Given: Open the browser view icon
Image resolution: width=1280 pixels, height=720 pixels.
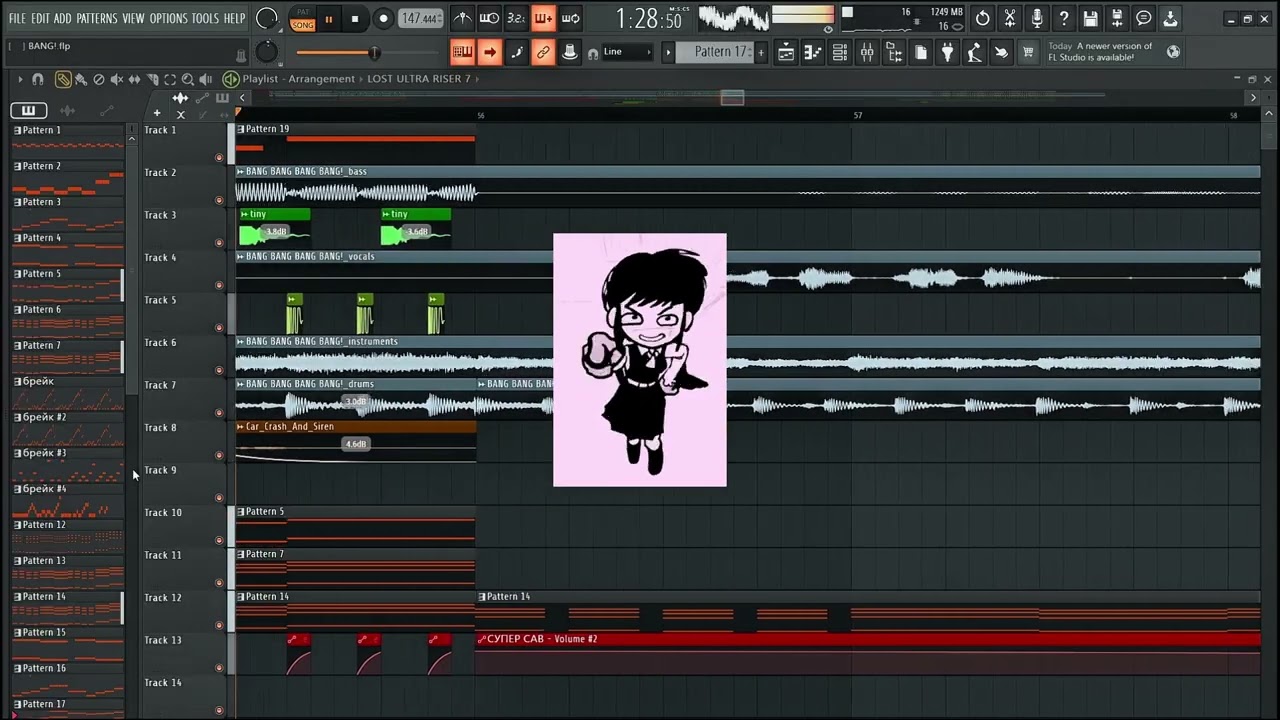Looking at the screenshot, I should click(x=894, y=53).
